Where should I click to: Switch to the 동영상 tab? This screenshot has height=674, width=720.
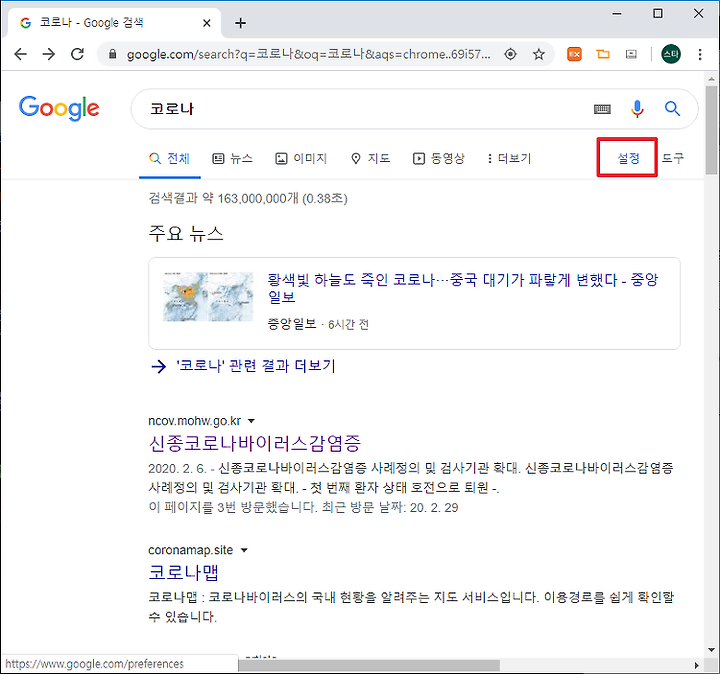(x=439, y=158)
